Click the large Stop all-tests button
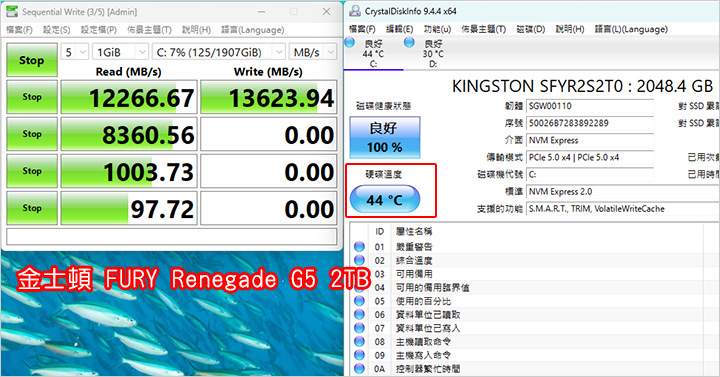This screenshot has width=720, height=377. [32, 60]
